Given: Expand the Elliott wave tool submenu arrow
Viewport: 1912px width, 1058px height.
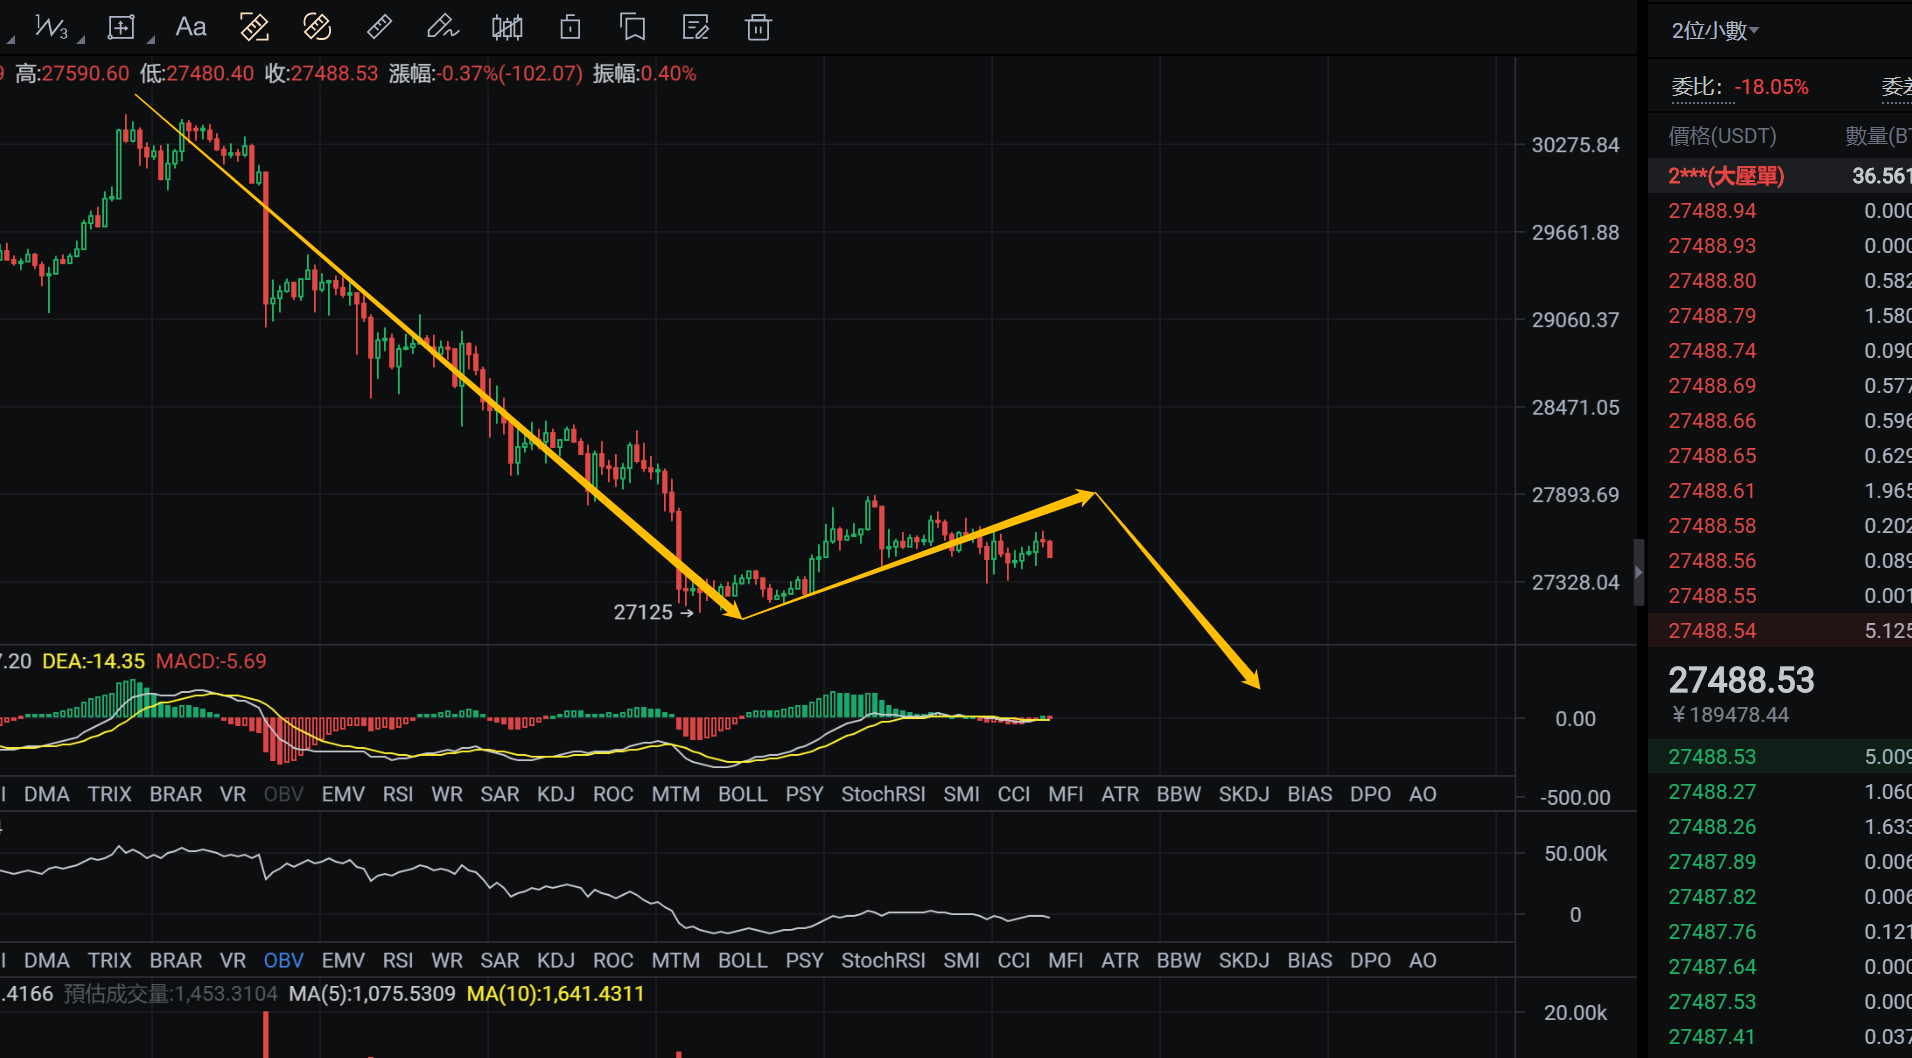Looking at the screenshot, I should coord(81,40).
